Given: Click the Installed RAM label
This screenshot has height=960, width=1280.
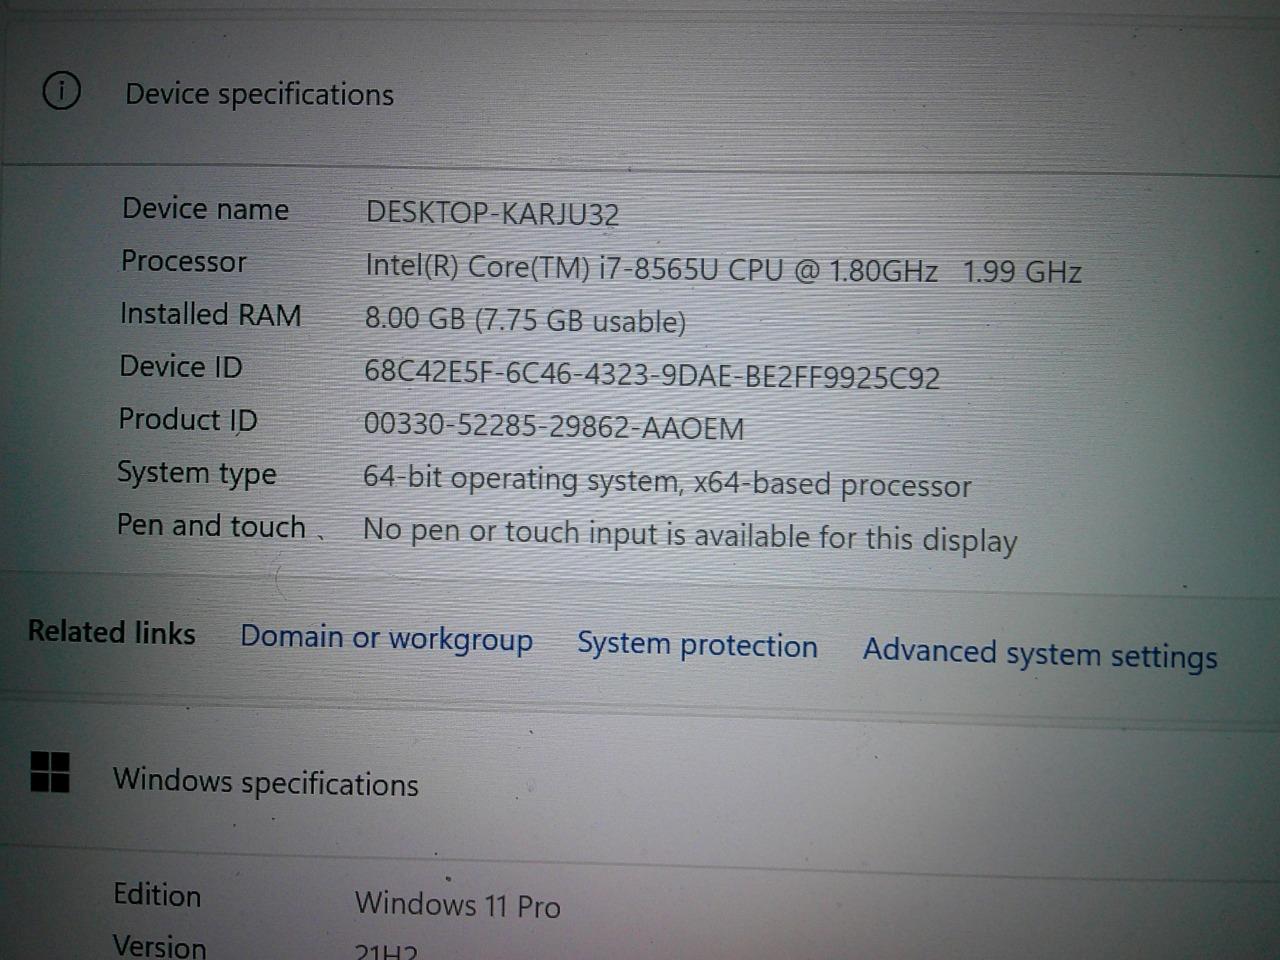Looking at the screenshot, I should tap(210, 314).
